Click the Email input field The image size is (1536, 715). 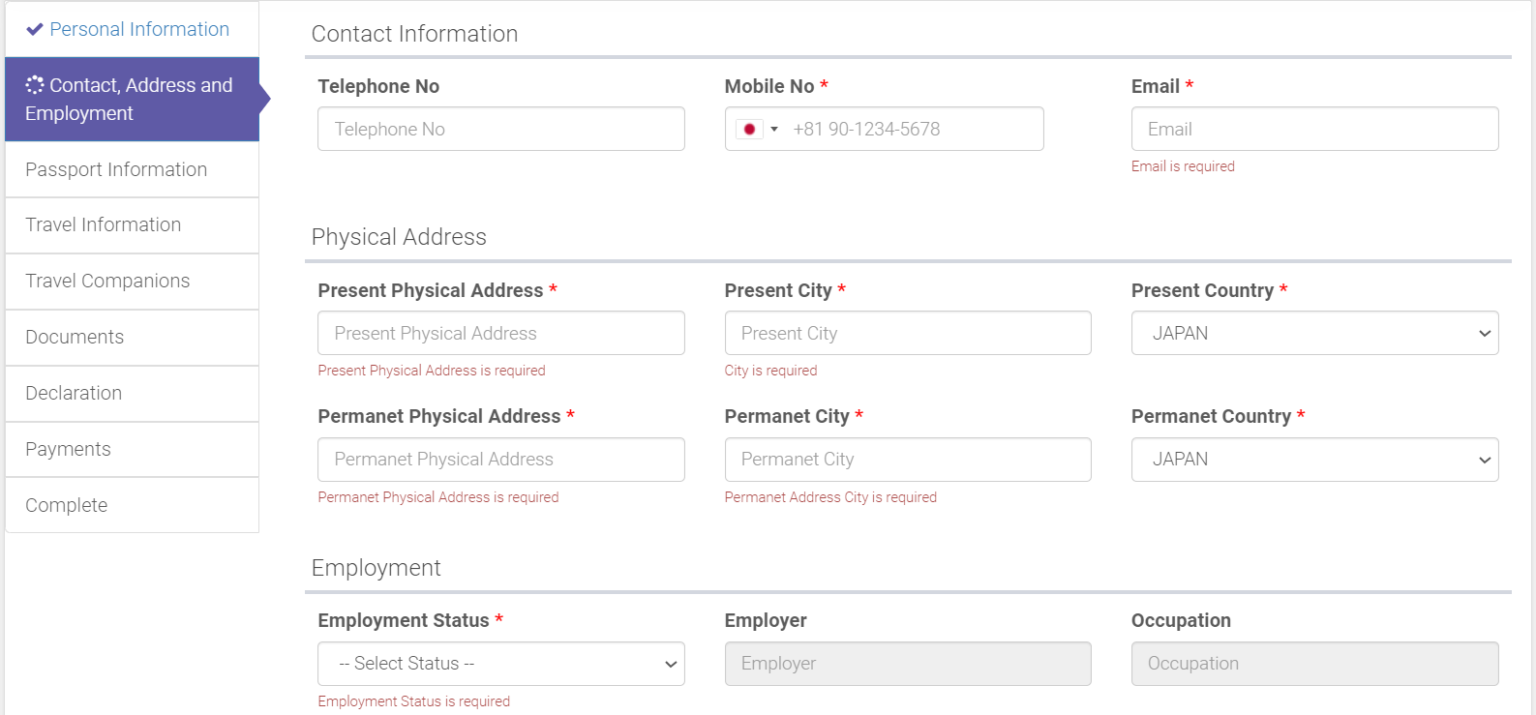coord(1314,129)
